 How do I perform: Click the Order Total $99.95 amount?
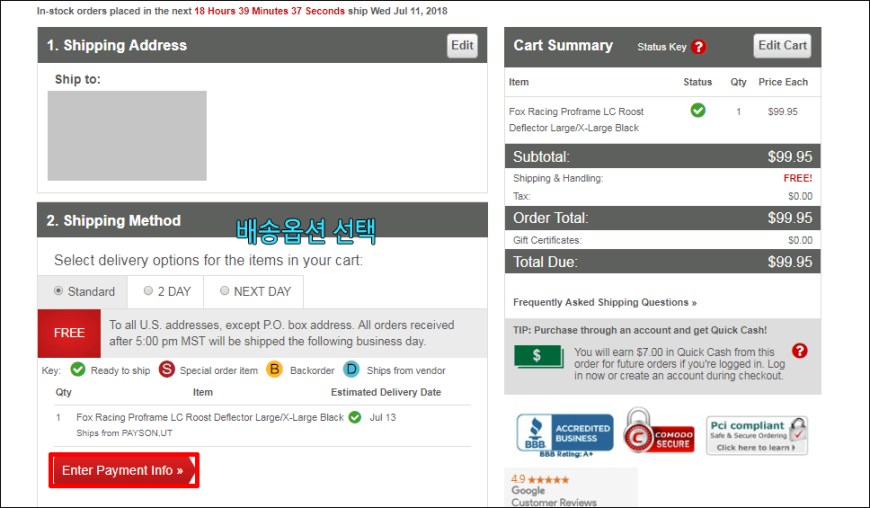coord(790,218)
